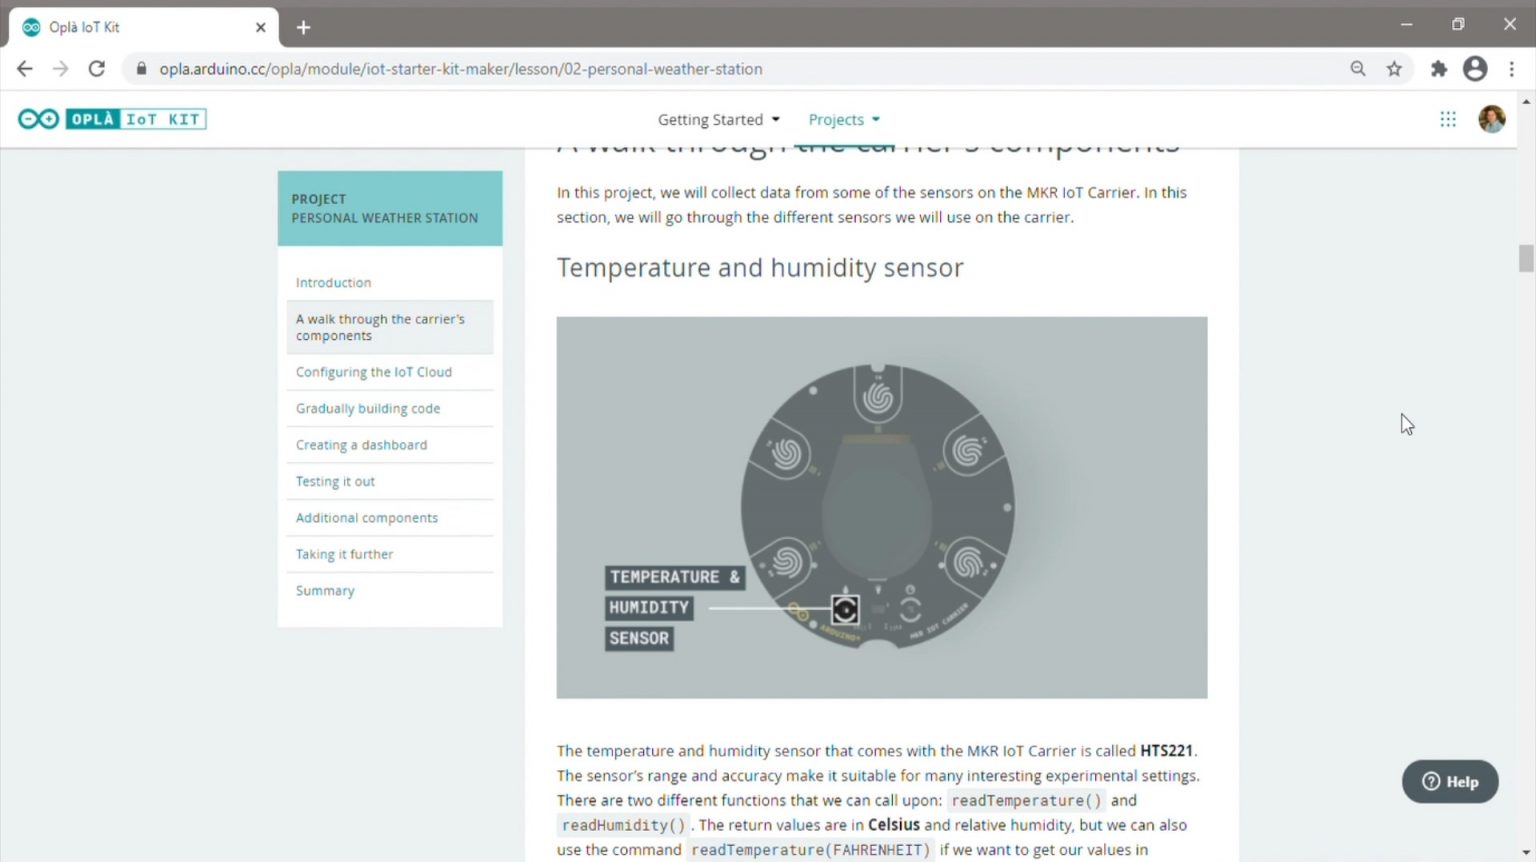Go to the Introduction lesson section

pyautogui.click(x=333, y=282)
